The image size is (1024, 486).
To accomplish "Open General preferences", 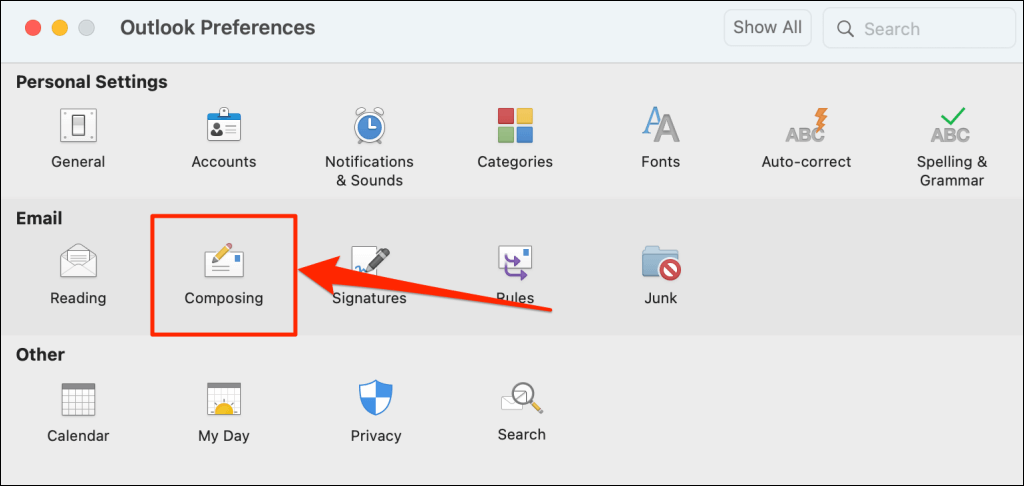I will click(x=78, y=127).
